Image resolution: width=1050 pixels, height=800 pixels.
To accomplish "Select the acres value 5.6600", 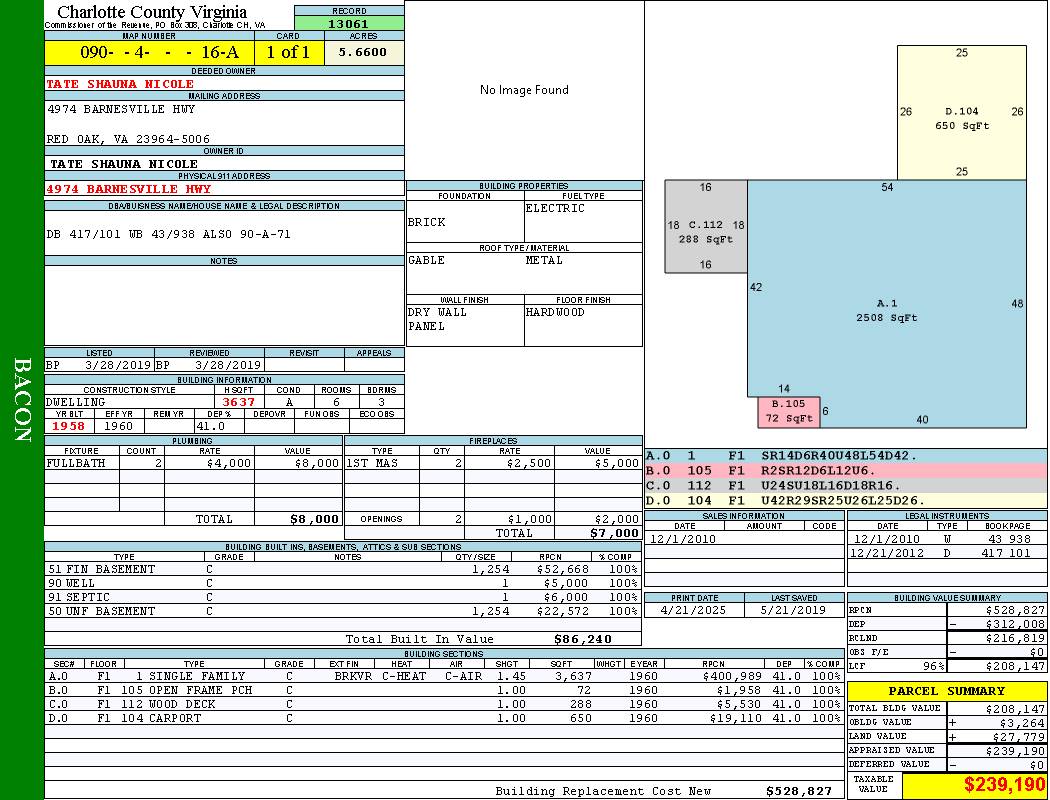I will (x=362, y=52).
